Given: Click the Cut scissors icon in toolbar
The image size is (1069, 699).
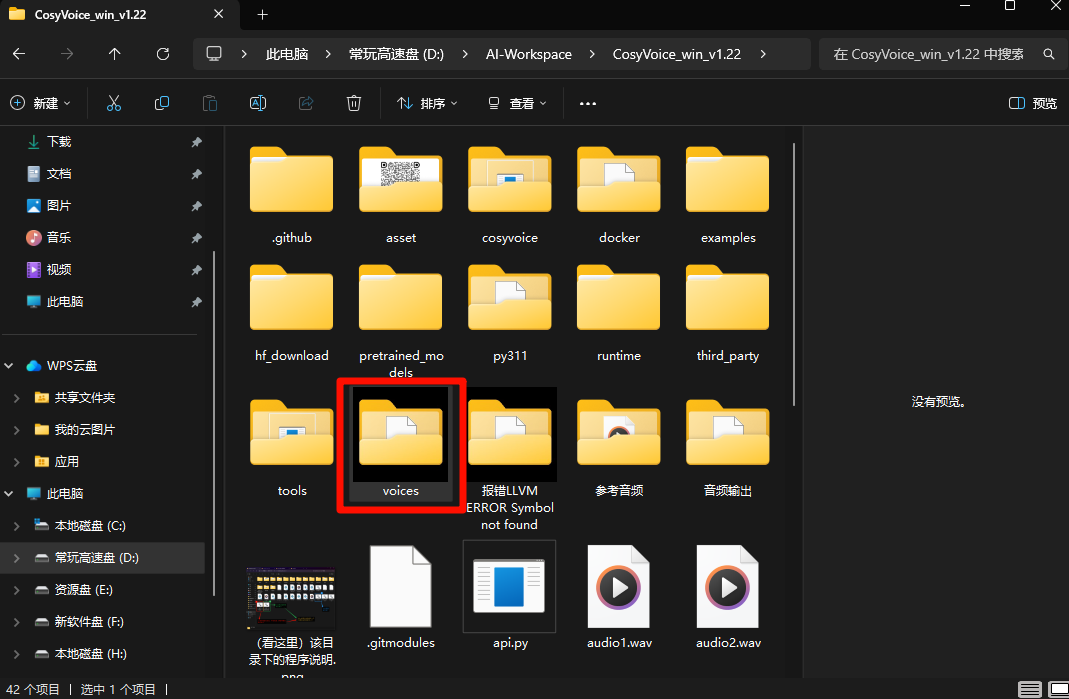Looking at the screenshot, I should [x=113, y=103].
